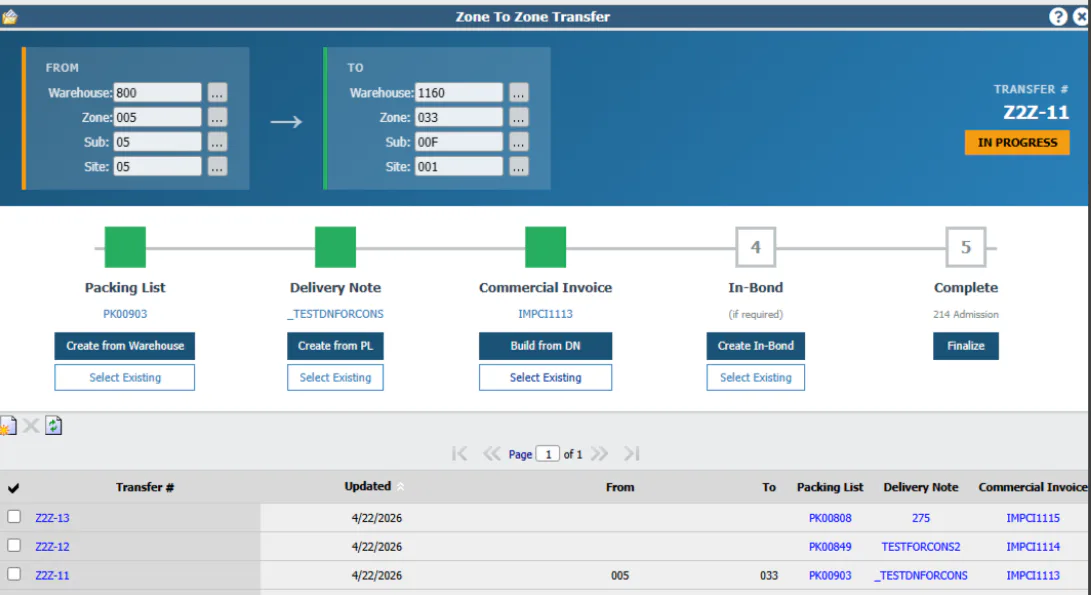Viewport: 1091px width, 595px height.
Task: Open packing list PK00903 under step one
Action: click(125, 314)
